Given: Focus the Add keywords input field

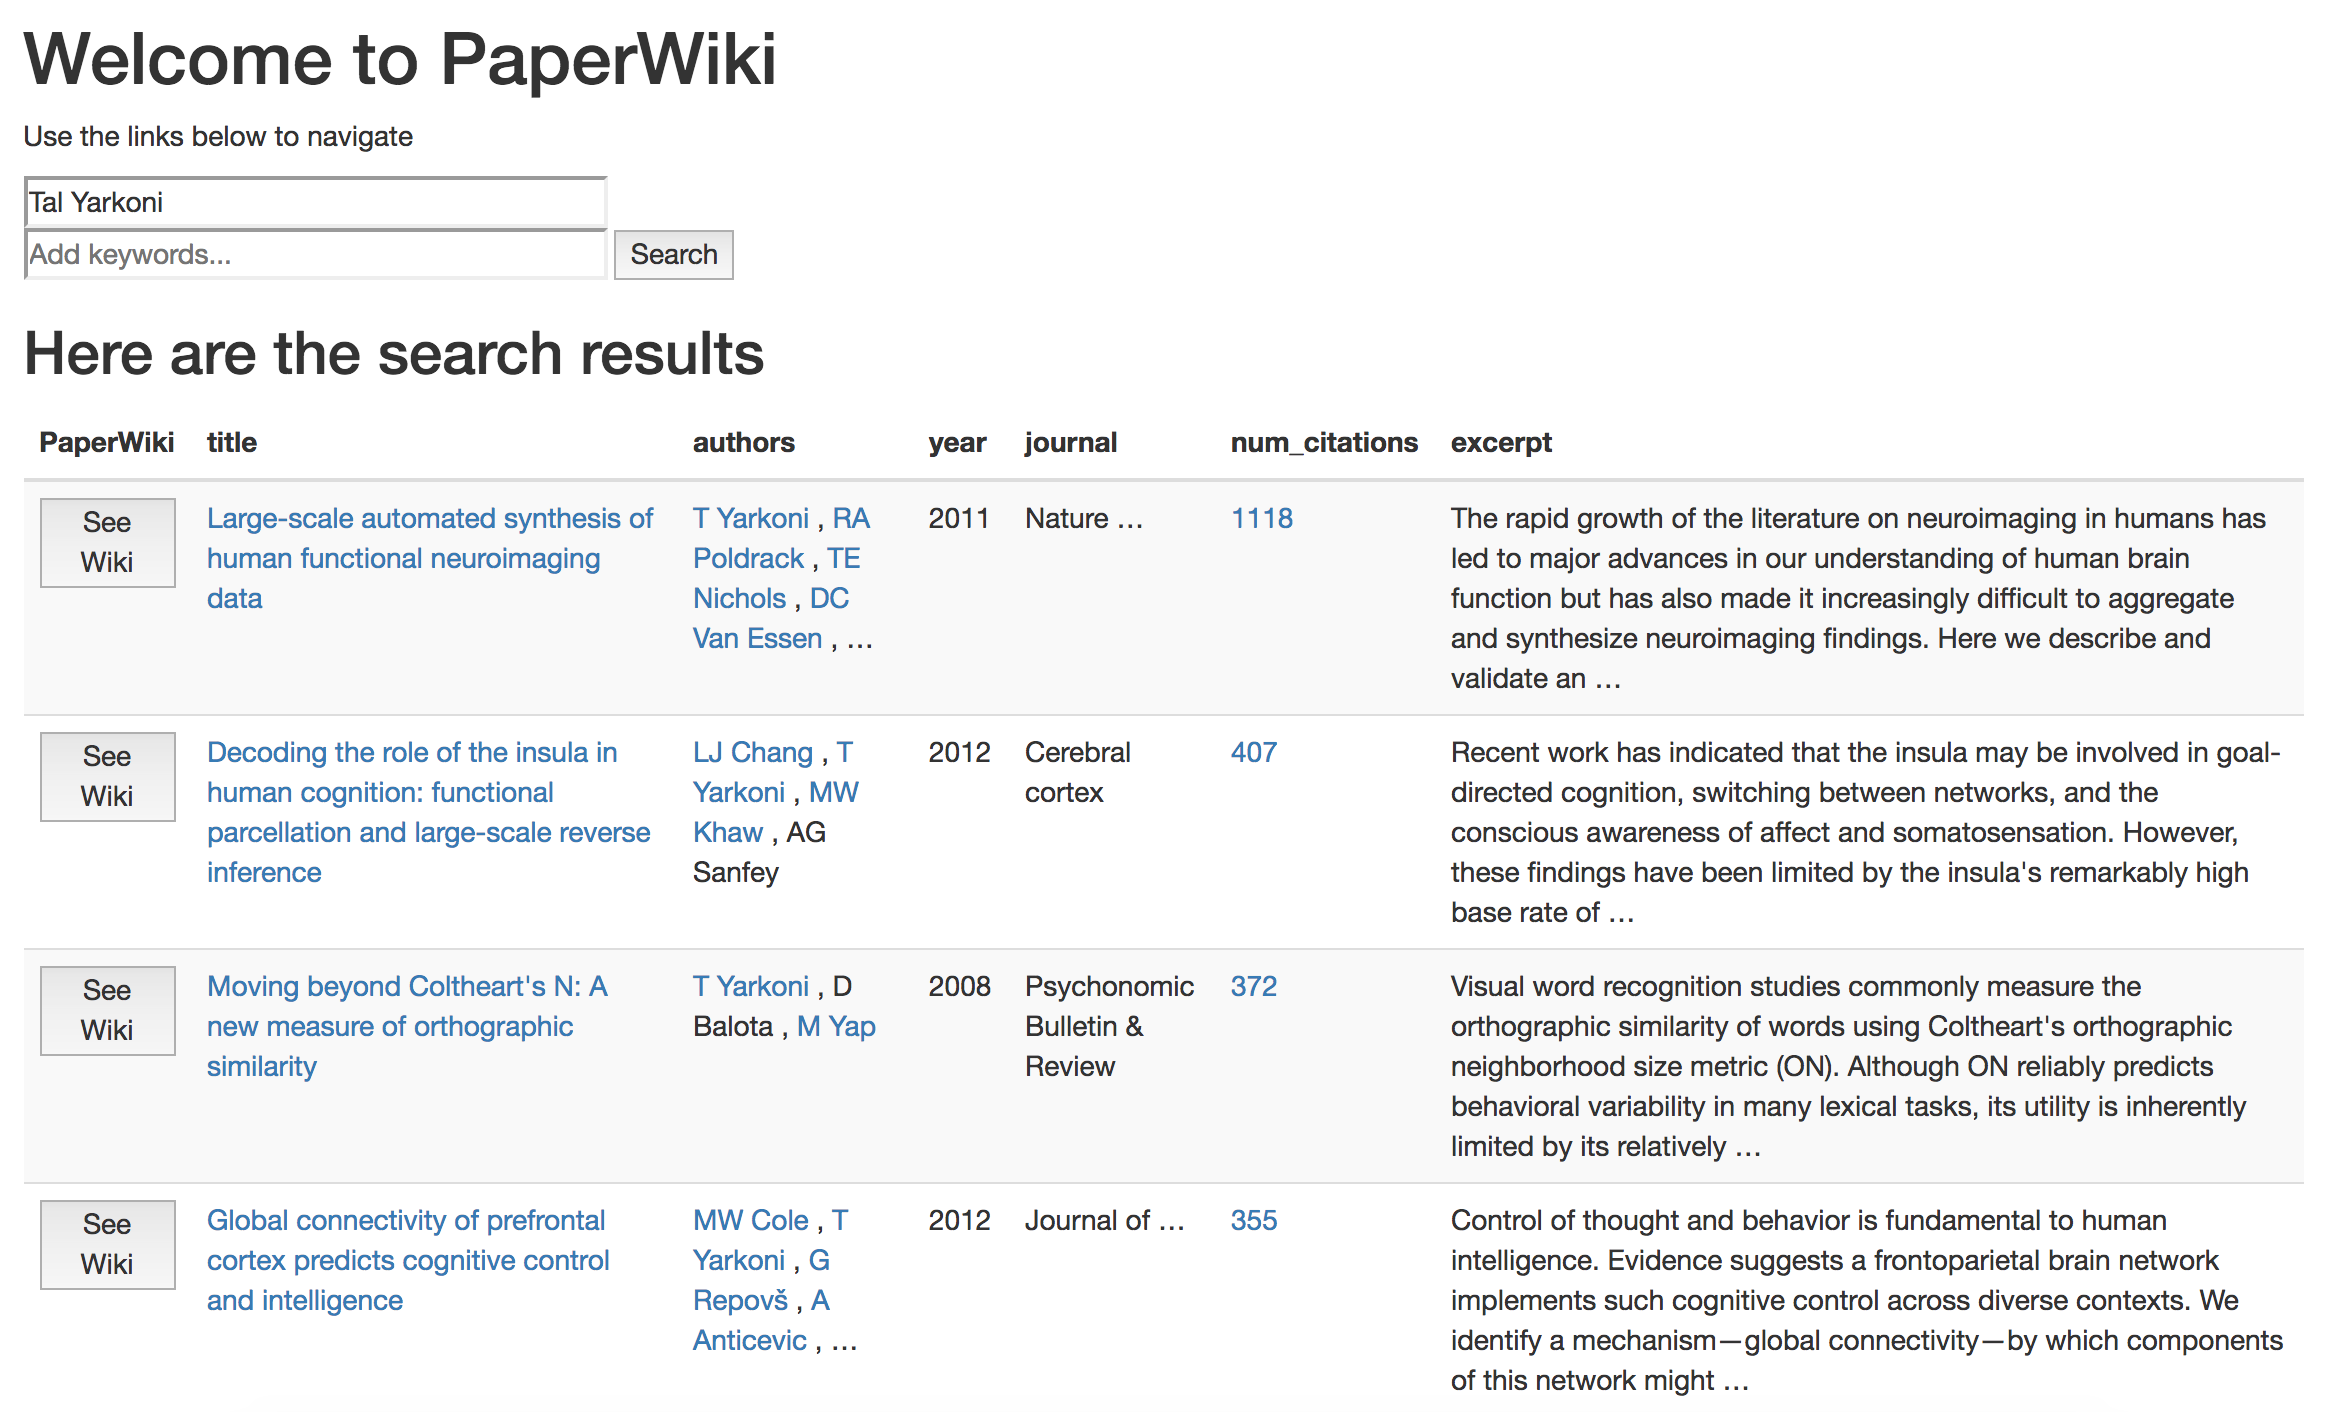Looking at the screenshot, I should point(314,254).
